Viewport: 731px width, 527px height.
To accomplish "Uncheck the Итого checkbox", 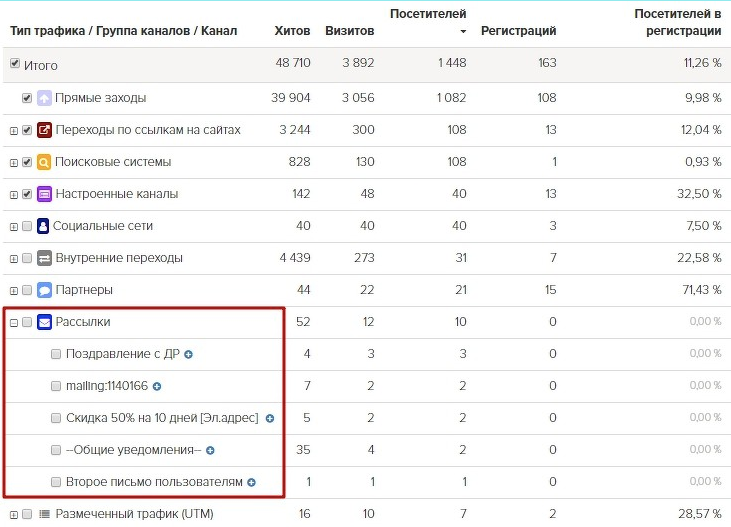I will [x=15, y=63].
